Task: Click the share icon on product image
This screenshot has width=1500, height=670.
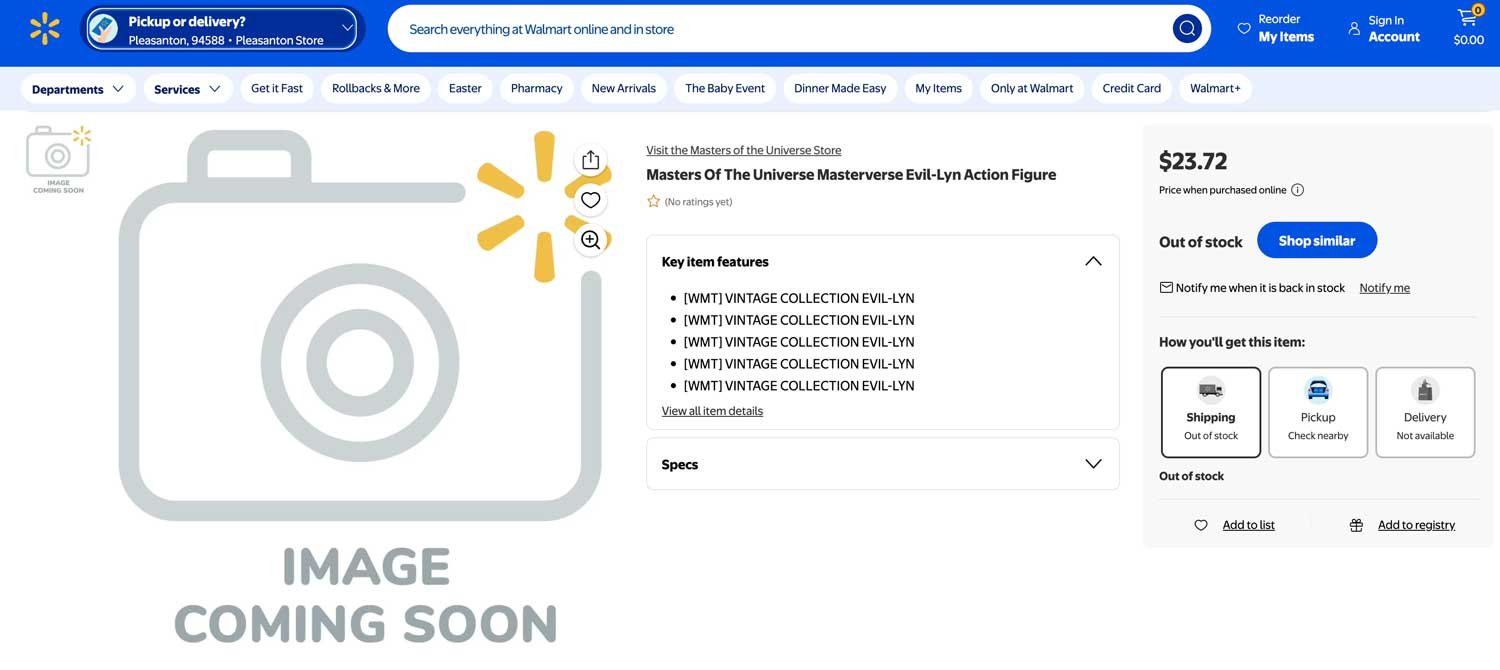Action: pos(590,160)
